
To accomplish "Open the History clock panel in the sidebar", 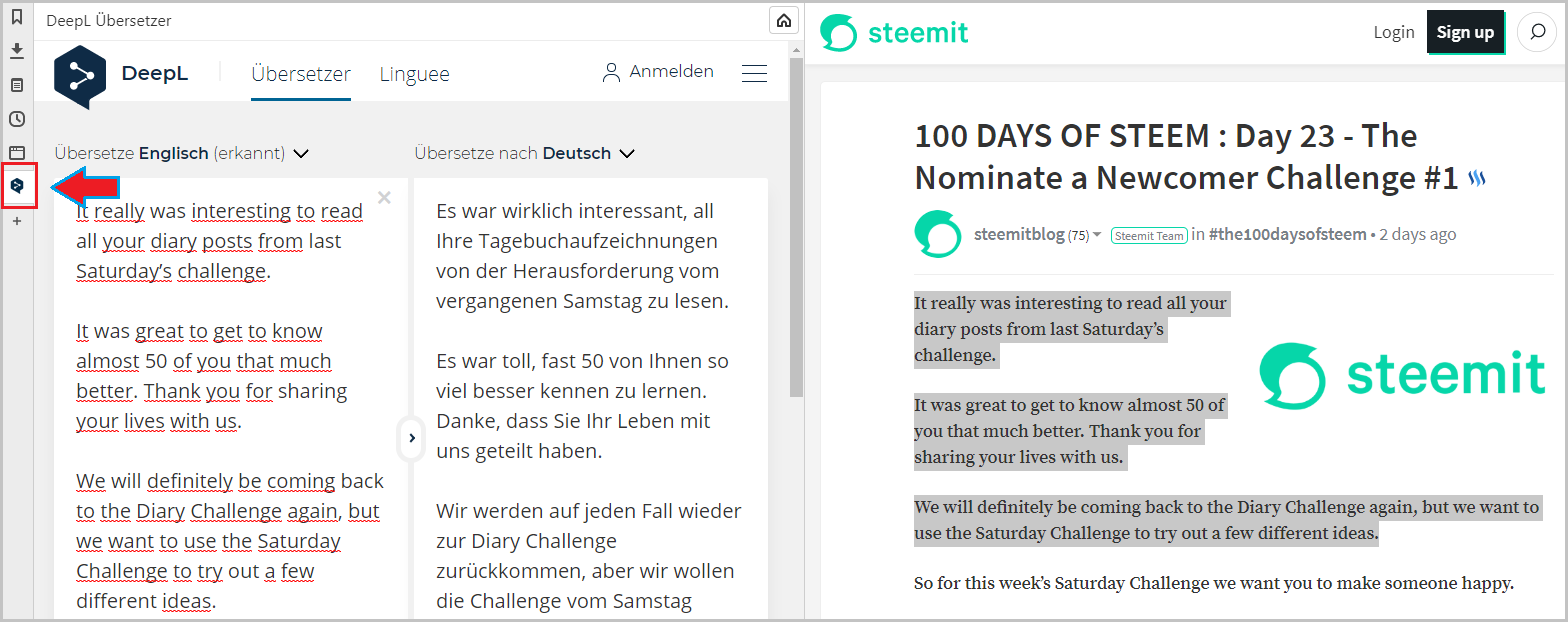I will 17,119.
